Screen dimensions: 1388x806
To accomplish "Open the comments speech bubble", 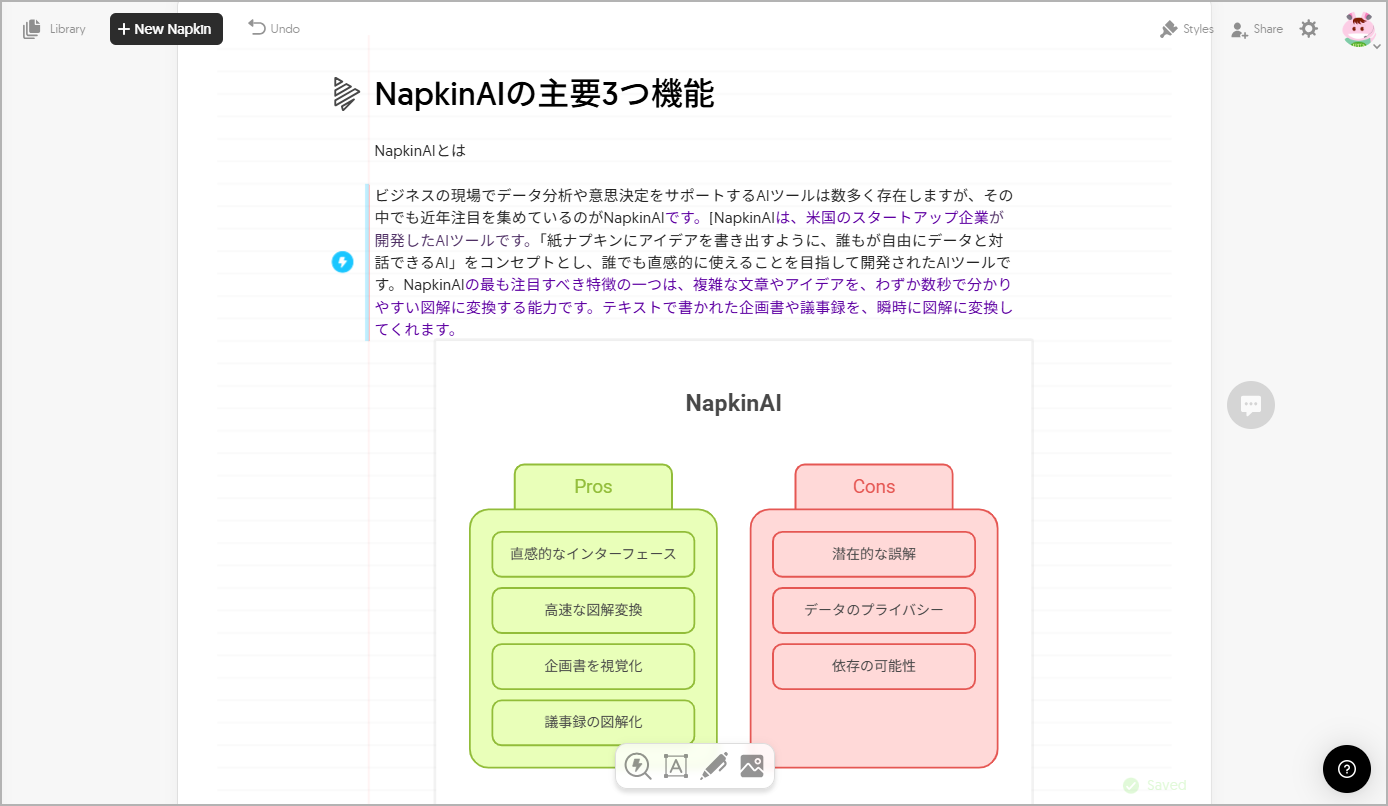I will click(1250, 405).
